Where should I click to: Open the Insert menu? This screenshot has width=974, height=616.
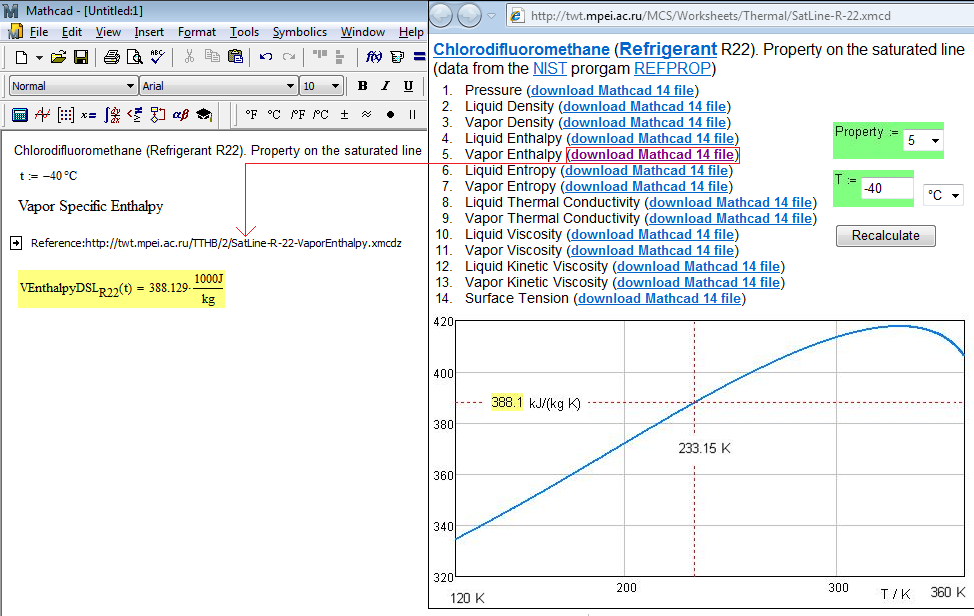pyautogui.click(x=149, y=32)
